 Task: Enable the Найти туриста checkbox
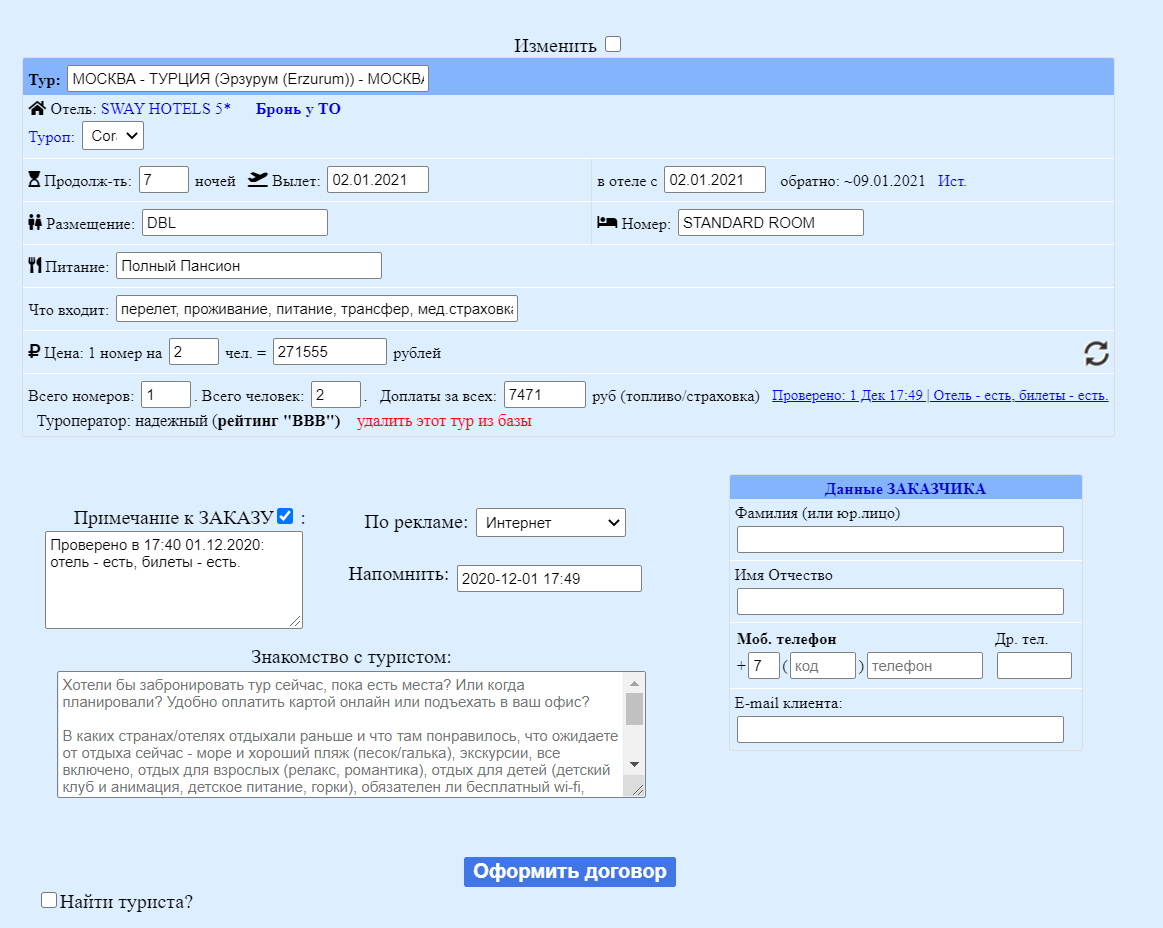click(49, 900)
